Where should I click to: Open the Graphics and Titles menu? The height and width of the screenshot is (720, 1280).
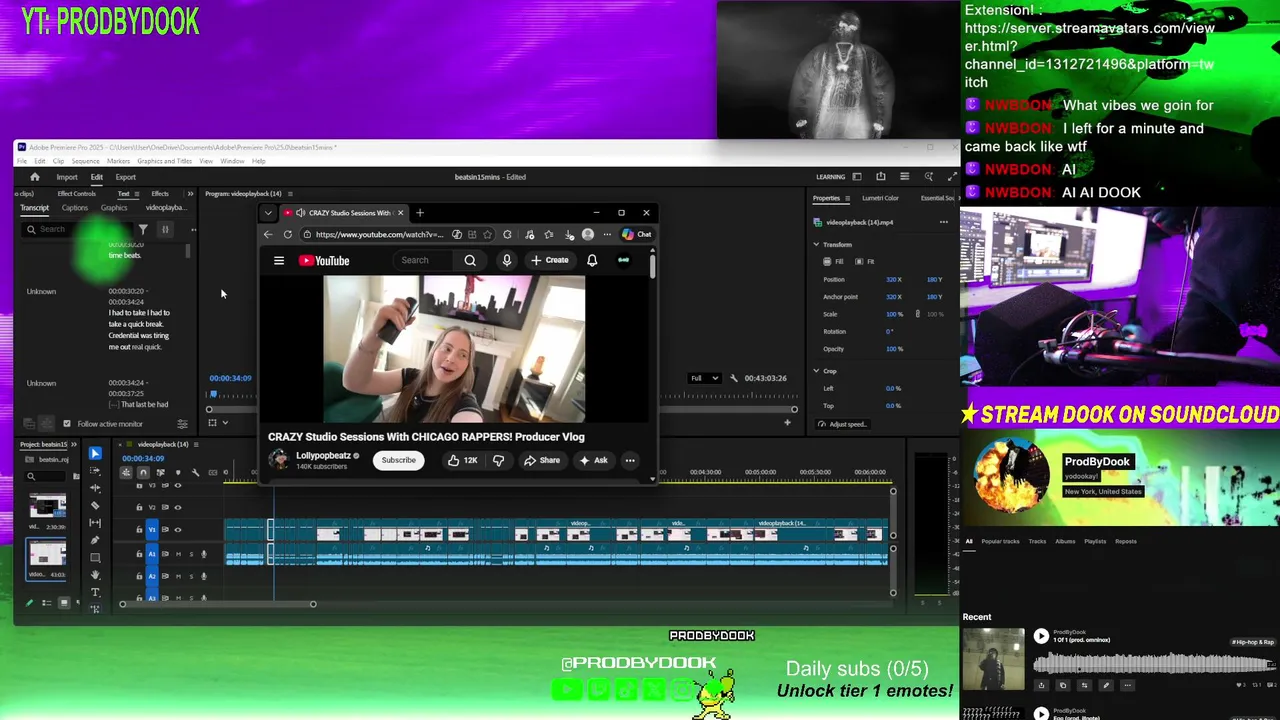click(164, 161)
